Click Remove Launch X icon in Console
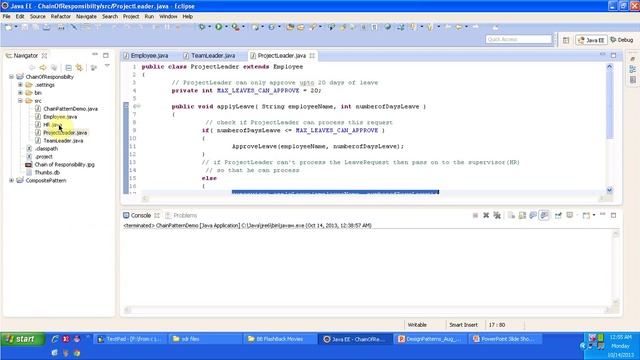Image resolution: width=640 pixels, height=360 pixels. pos(486,215)
